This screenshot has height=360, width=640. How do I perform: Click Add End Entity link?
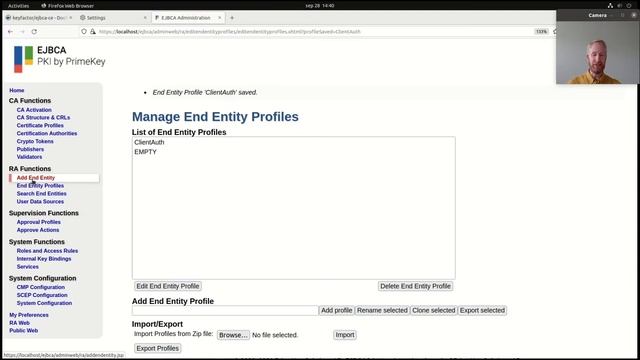(x=36, y=178)
